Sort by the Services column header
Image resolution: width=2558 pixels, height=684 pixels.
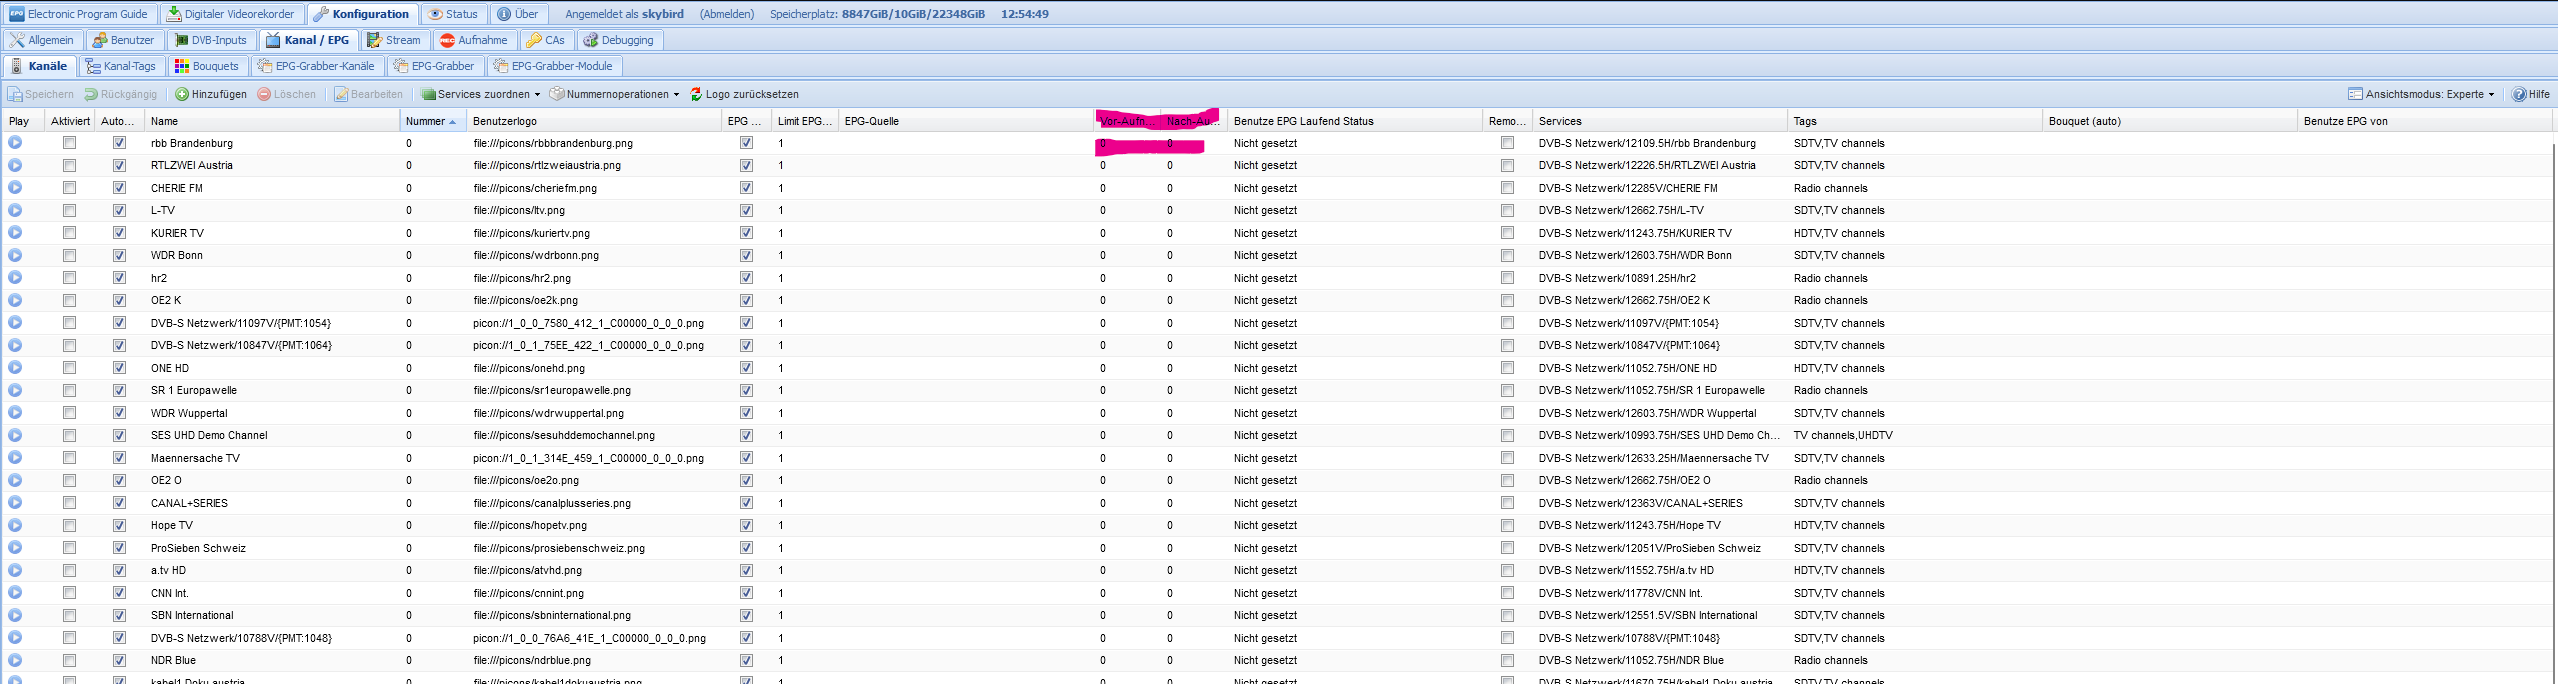(x=1660, y=121)
